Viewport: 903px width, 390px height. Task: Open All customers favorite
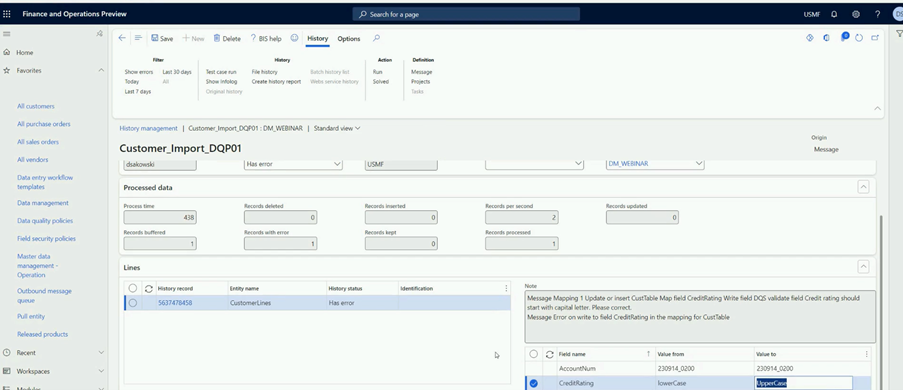click(x=36, y=107)
